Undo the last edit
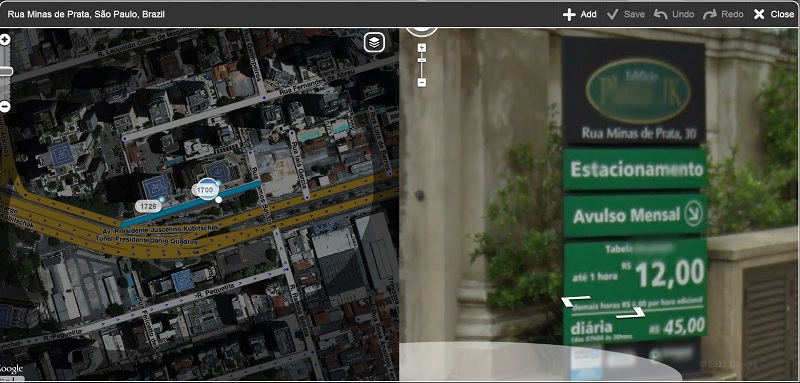800x383 pixels. pyautogui.click(x=674, y=14)
